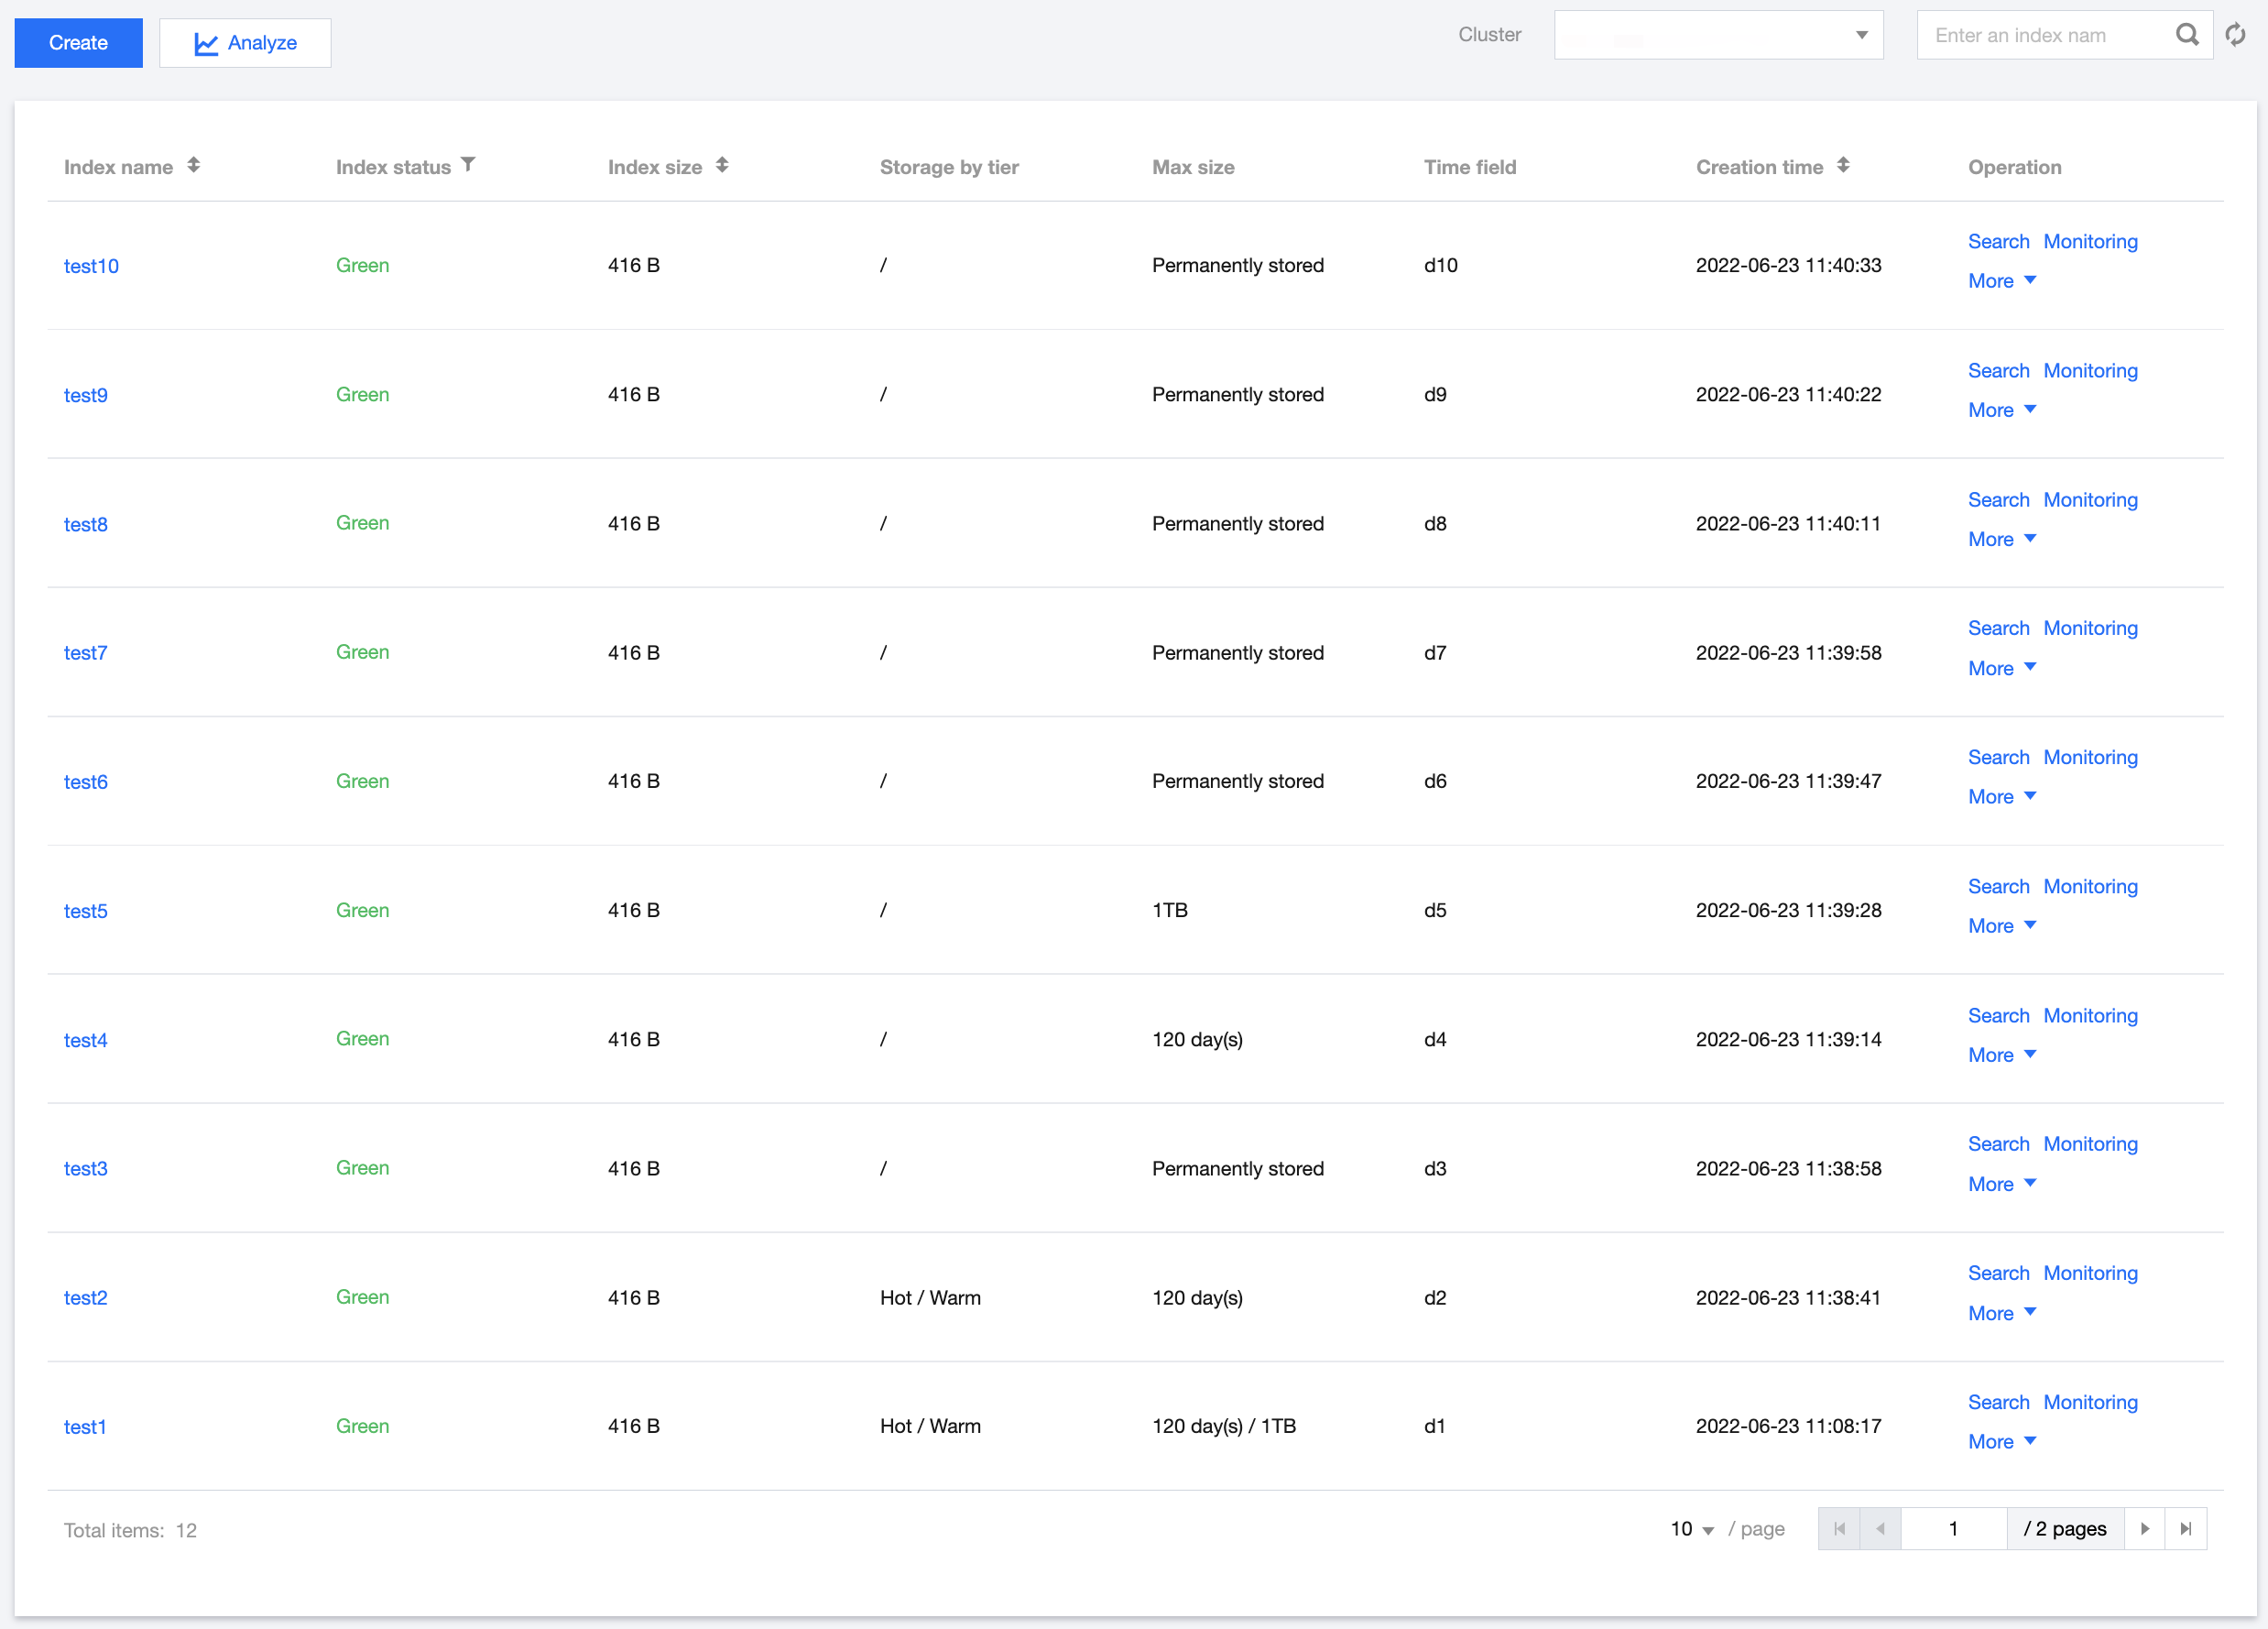Click the page number input box

point(1952,1529)
